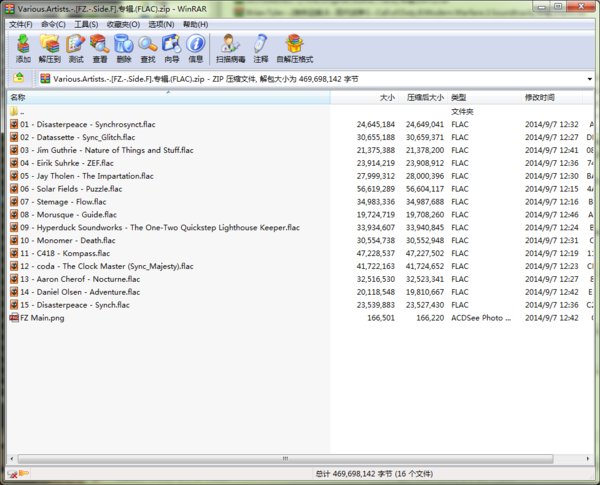Select '02 - Datassette - Sync_Glitch.flac'
600x485 pixels.
click(x=78, y=137)
